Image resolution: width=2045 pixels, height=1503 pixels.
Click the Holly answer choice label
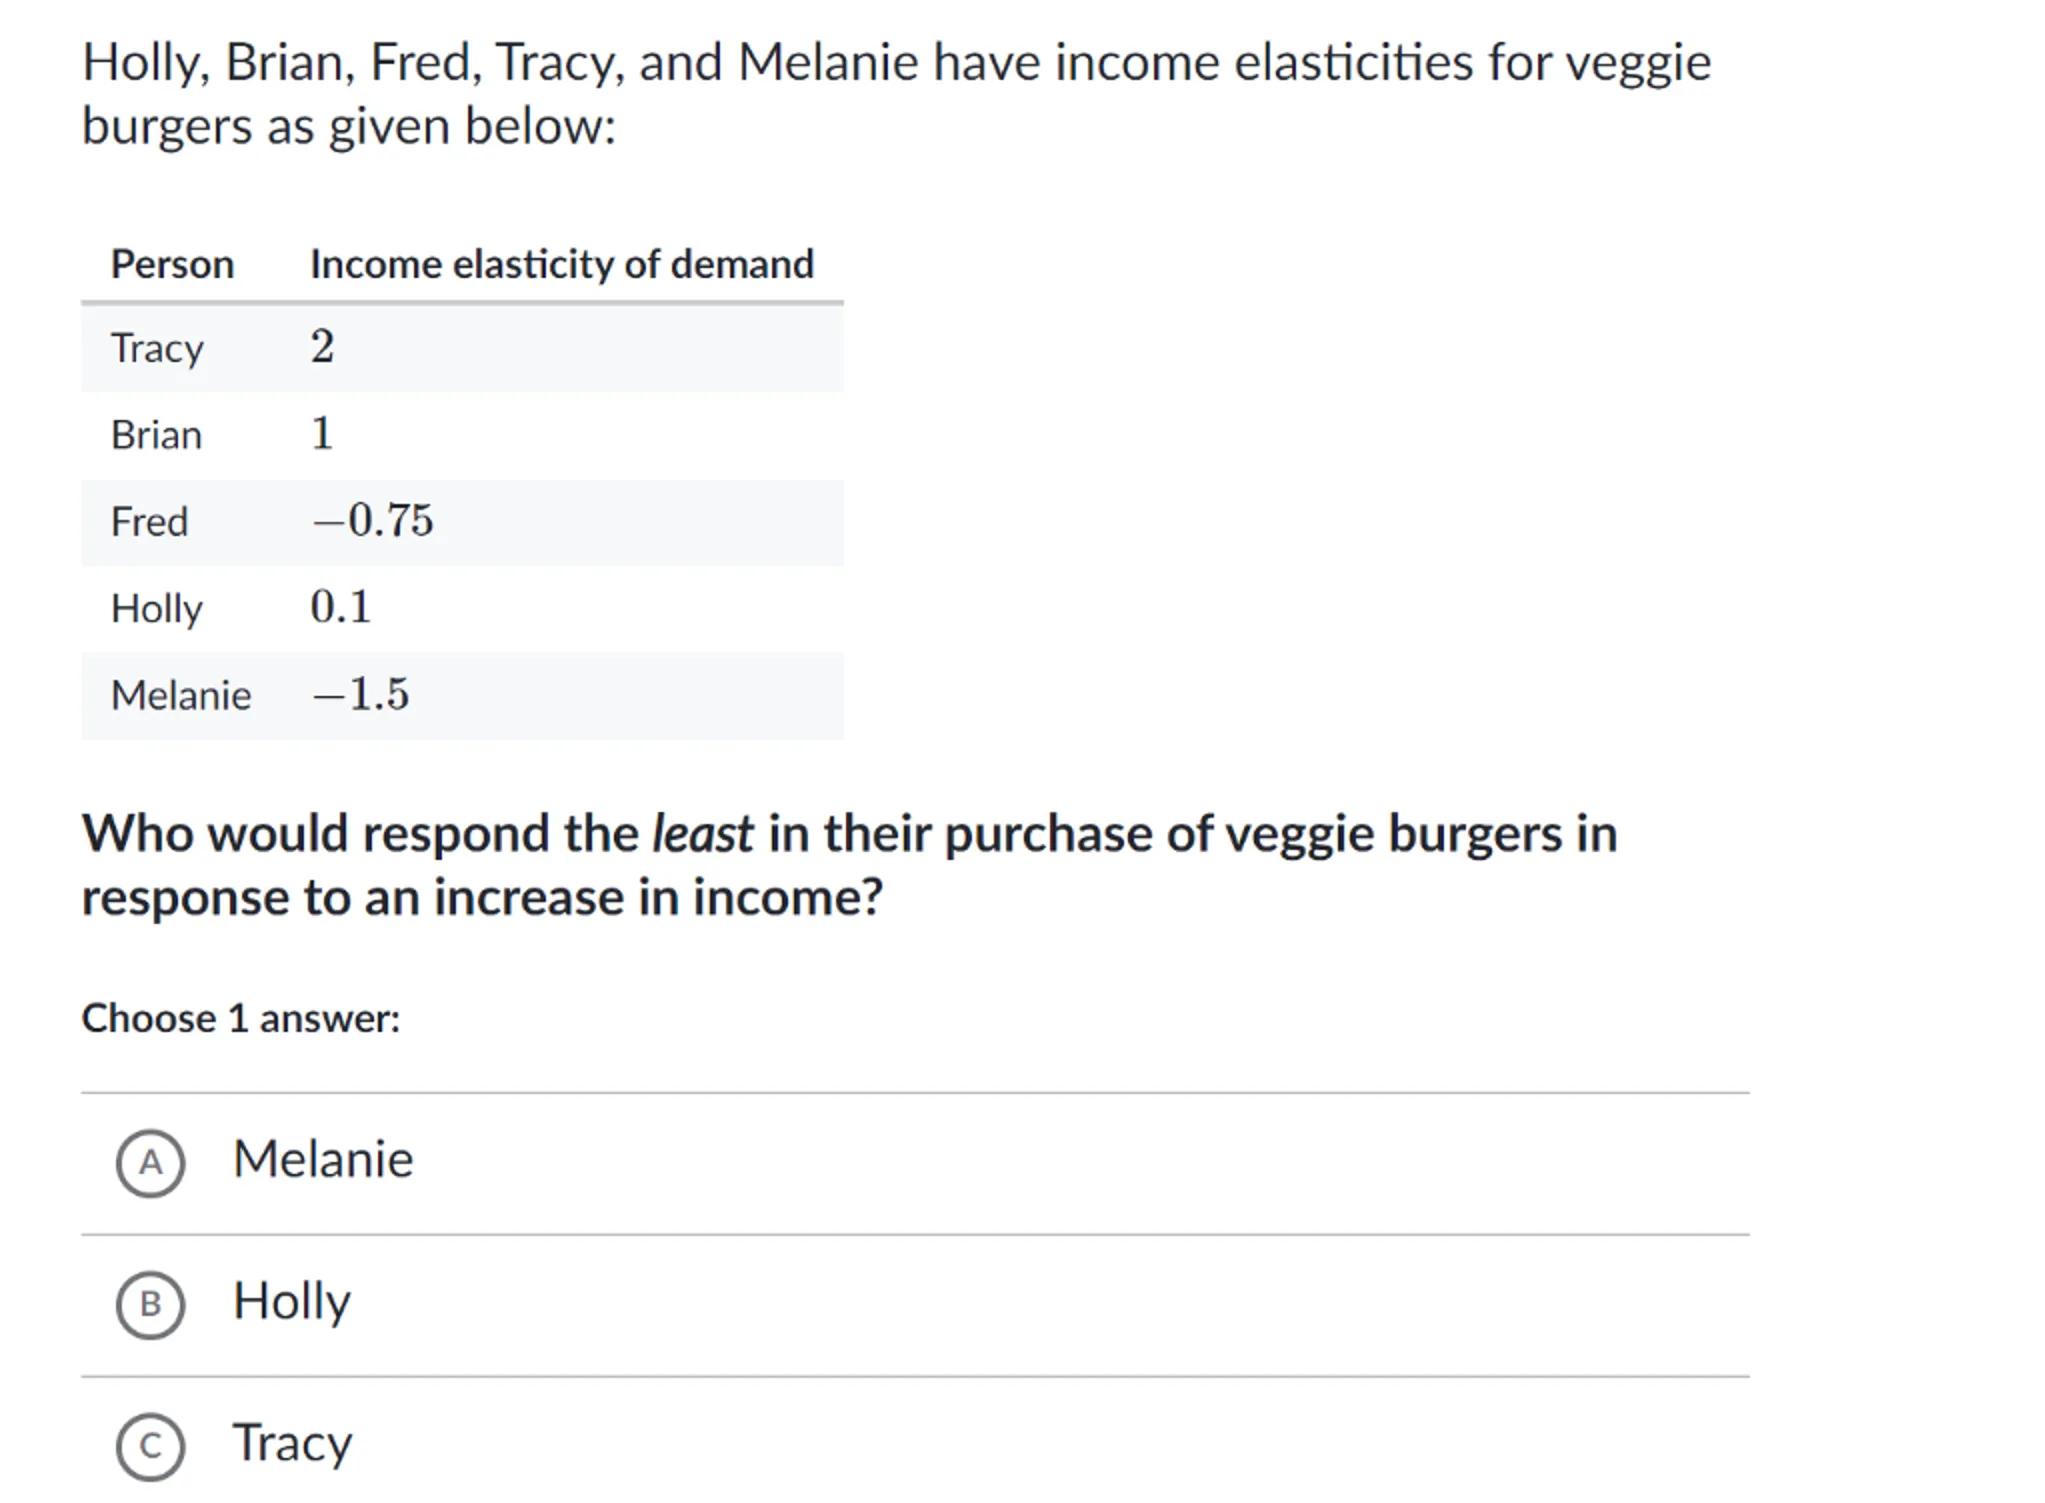292,1302
